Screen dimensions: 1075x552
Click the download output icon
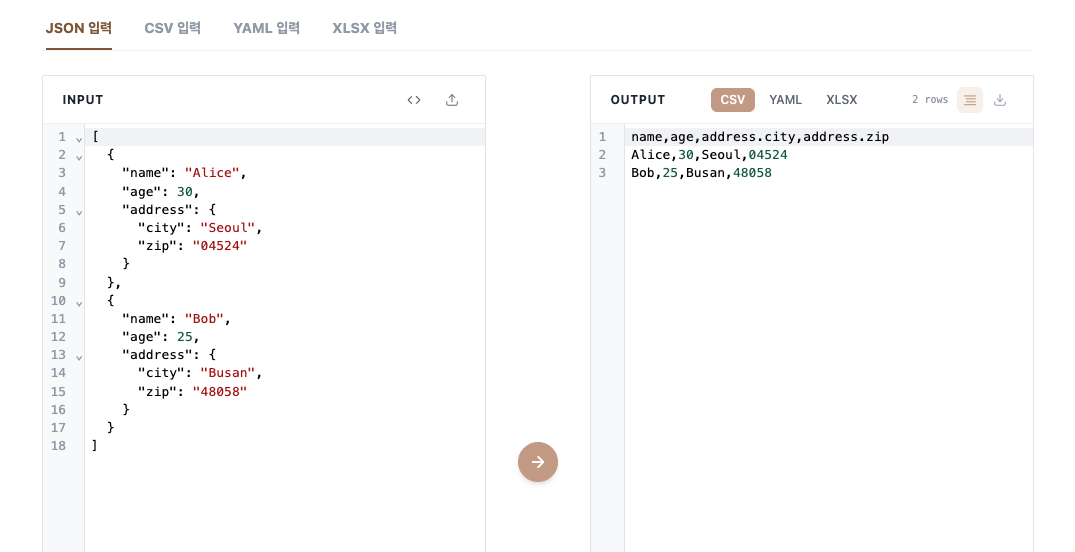[1000, 100]
